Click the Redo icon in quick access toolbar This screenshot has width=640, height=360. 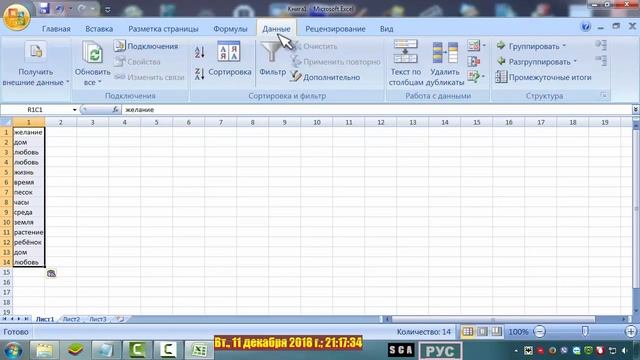(x=82, y=9)
